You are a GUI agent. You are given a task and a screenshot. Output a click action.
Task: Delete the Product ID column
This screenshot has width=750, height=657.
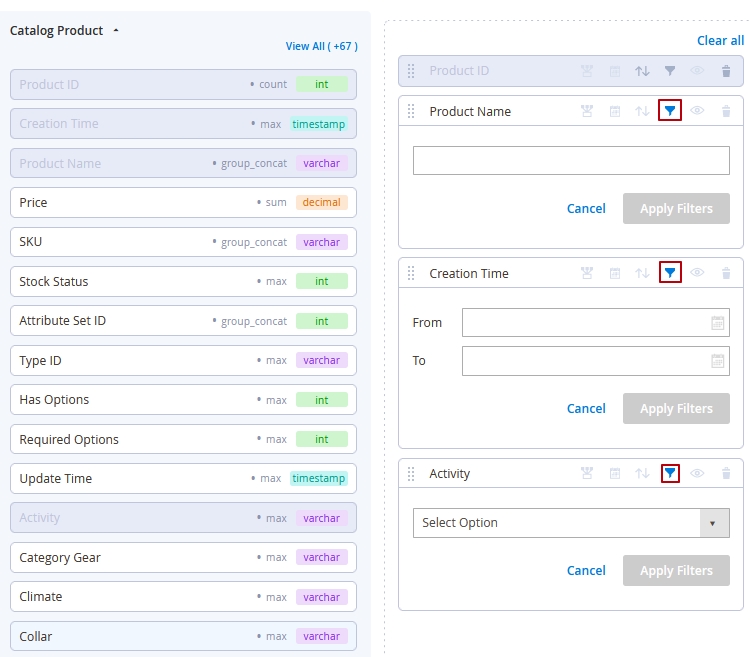pyautogui.click(x=726, y=71)
